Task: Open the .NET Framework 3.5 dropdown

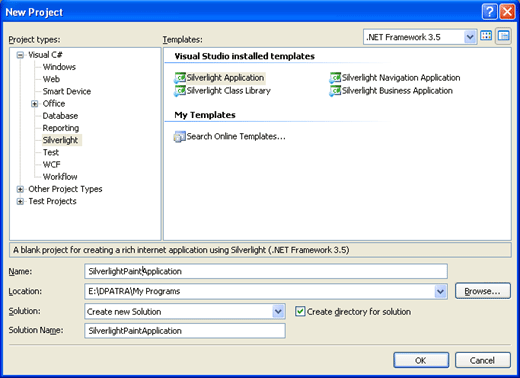Action: 470,37
